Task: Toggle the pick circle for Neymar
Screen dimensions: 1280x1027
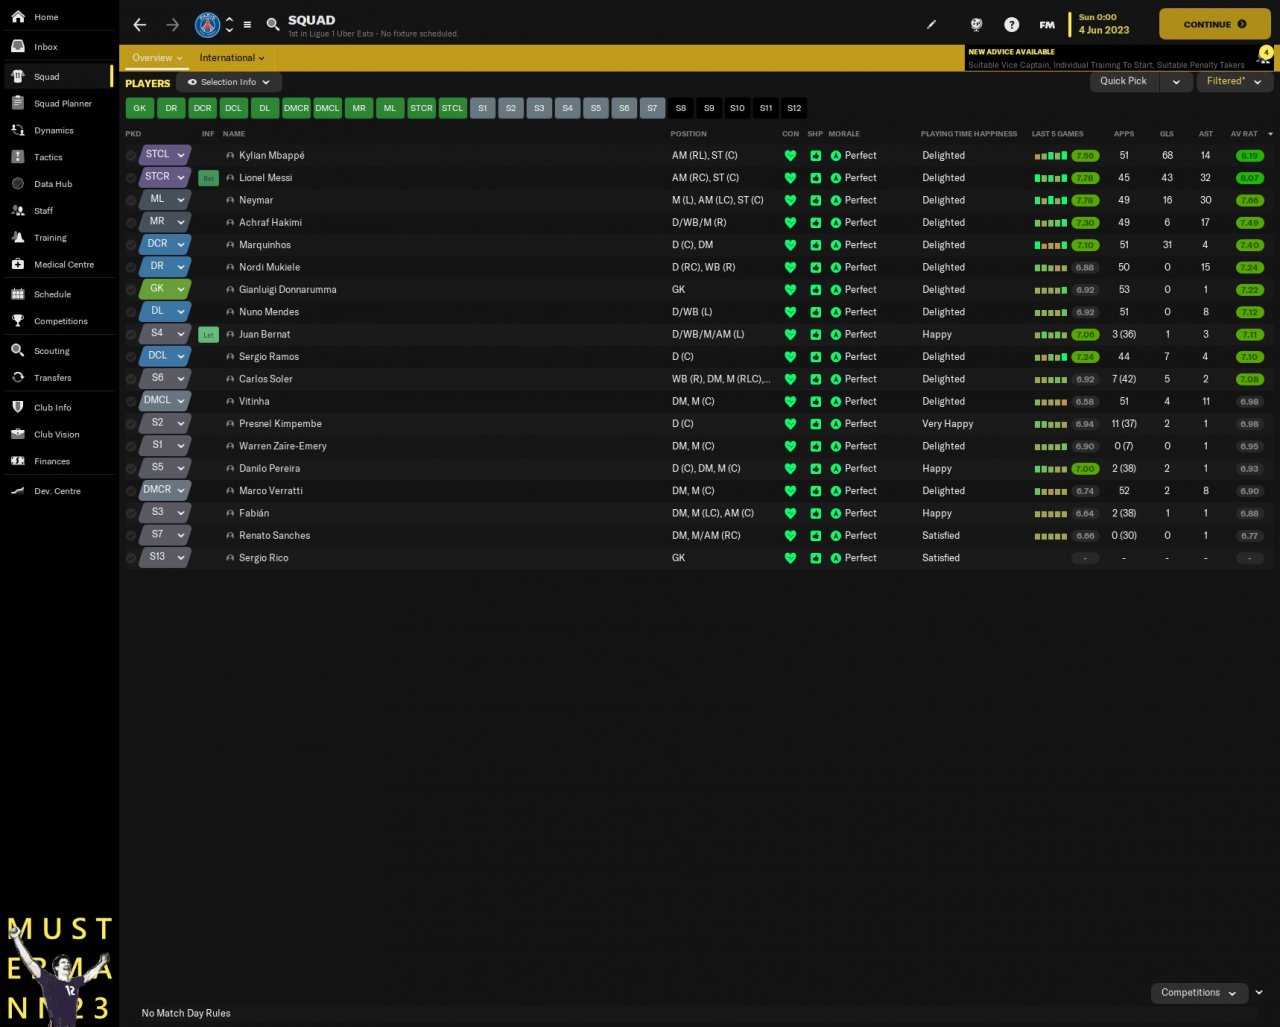Action: [x=131, y=200]
